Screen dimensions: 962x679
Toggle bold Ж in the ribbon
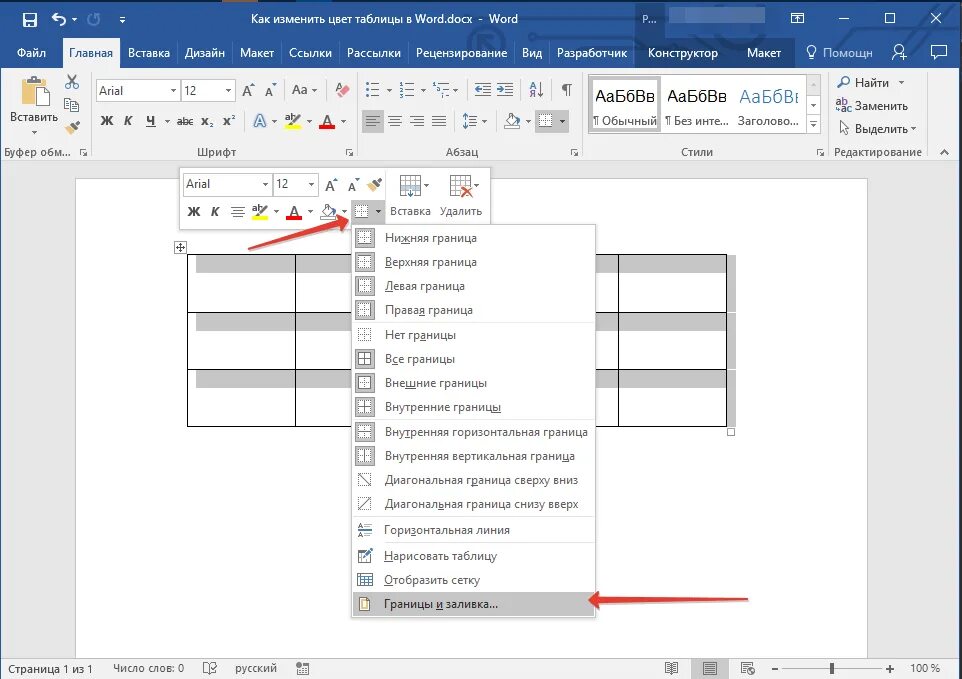(x=107, y=121)
